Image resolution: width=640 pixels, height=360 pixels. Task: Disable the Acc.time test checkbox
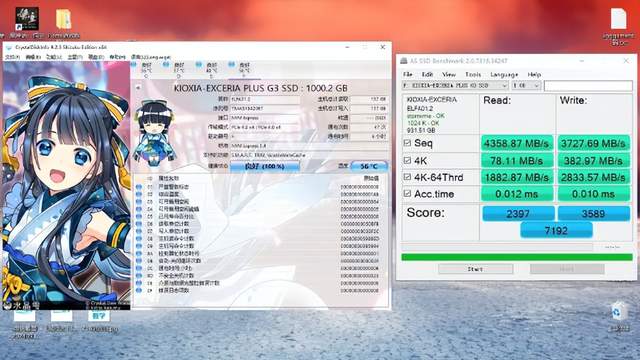pos(407,193)
